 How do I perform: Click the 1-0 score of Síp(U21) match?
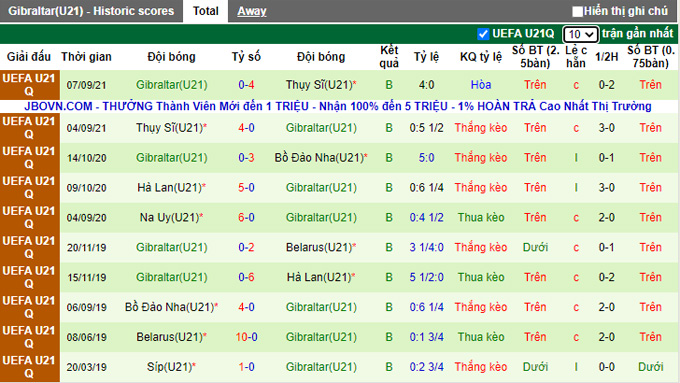246,367
